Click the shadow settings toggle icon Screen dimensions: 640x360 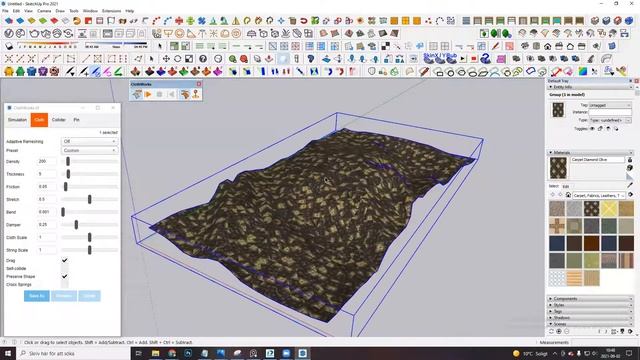click(x=9, y=46)
